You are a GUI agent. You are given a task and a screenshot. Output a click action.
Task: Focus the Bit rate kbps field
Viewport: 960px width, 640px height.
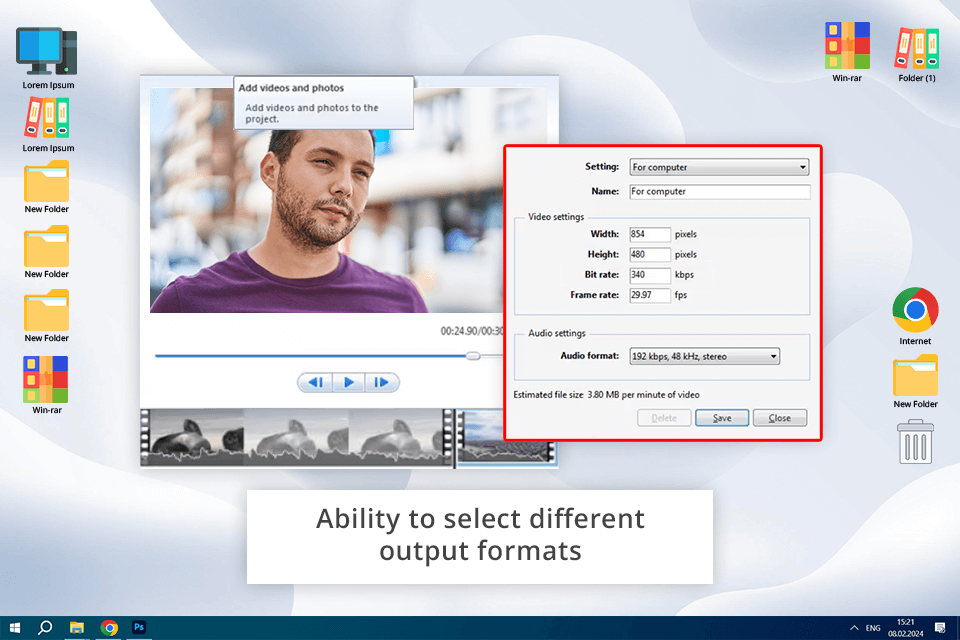click(650, 274)
